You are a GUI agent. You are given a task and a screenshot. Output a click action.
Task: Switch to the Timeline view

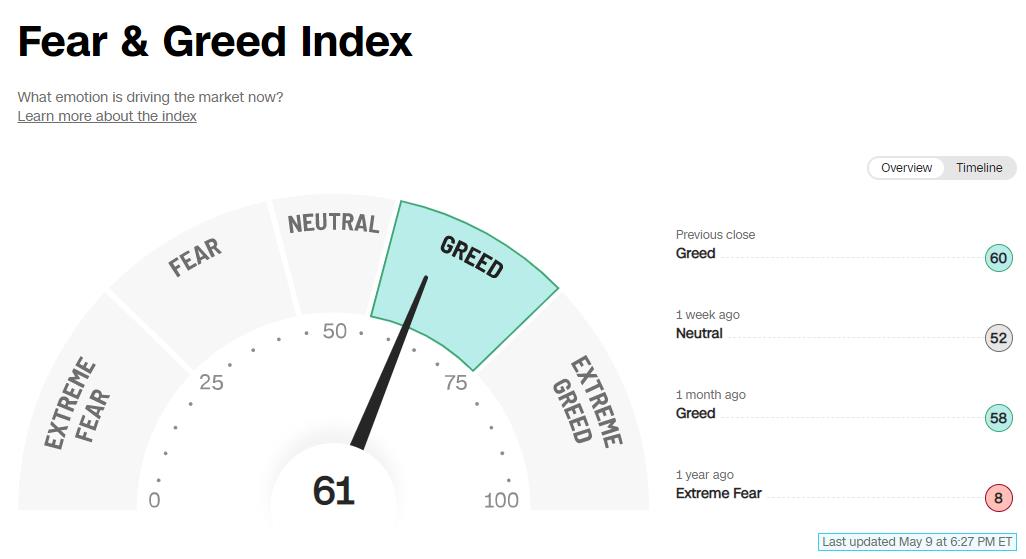(x=979, y=168)
